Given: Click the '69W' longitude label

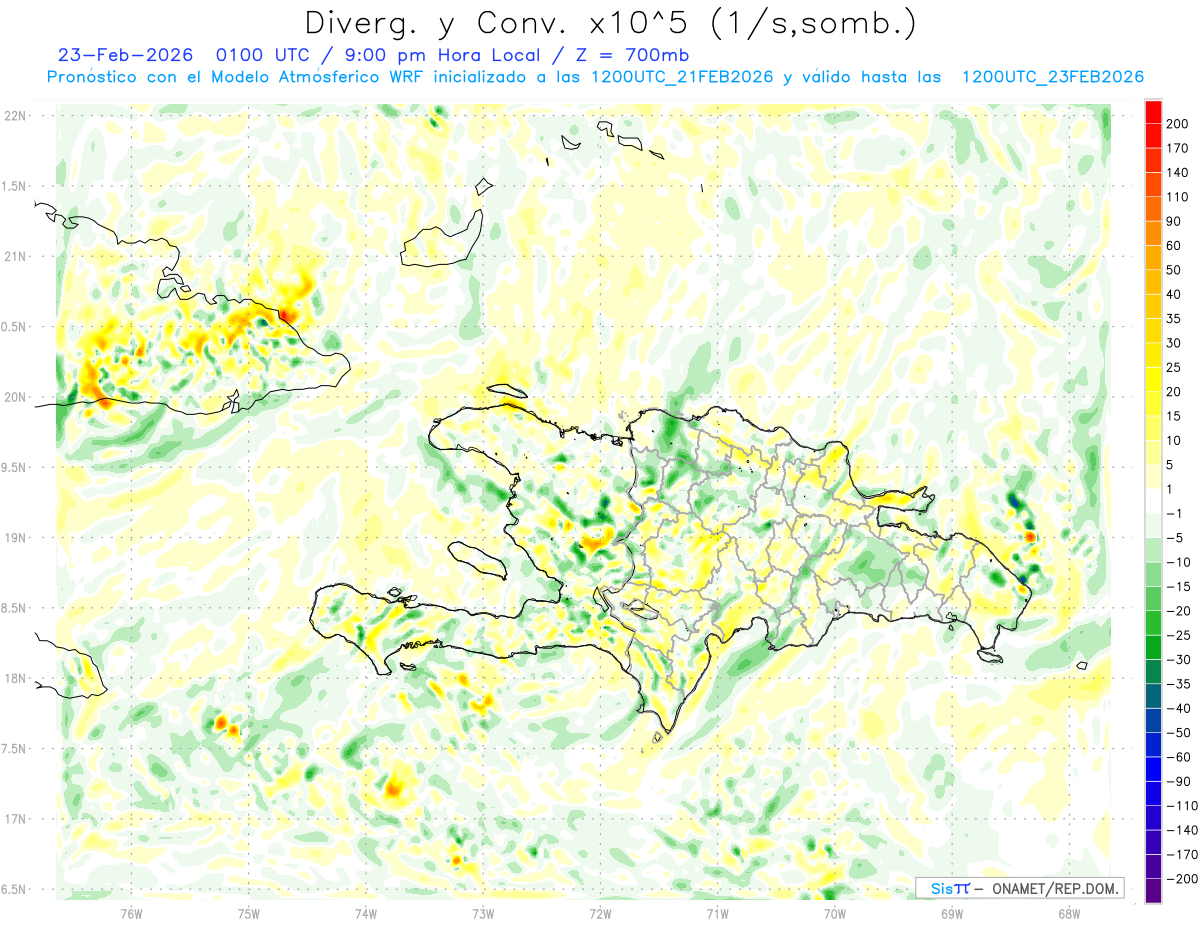Looking at the screenshot, I should (951, 913).
